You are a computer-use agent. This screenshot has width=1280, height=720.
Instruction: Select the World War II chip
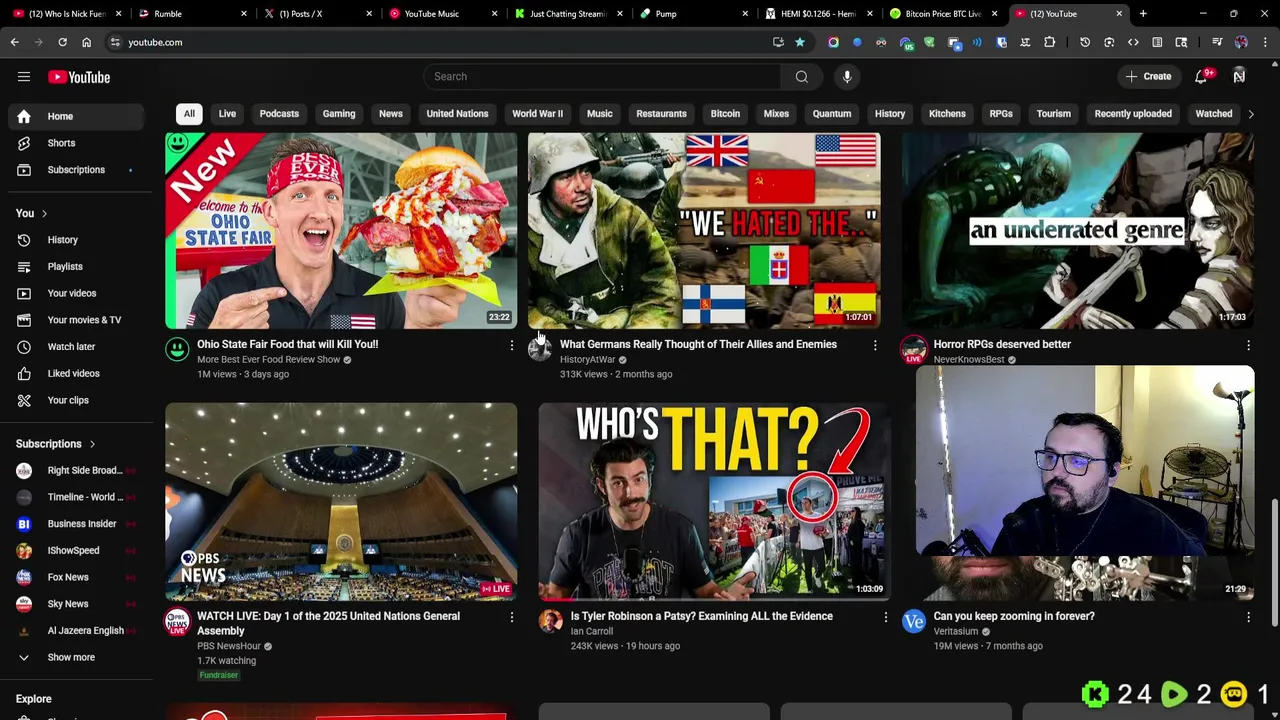pos(538,114)
